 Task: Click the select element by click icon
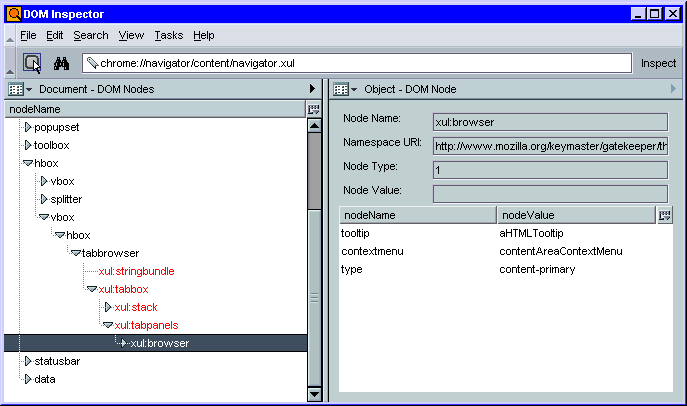tap(32, 63)
